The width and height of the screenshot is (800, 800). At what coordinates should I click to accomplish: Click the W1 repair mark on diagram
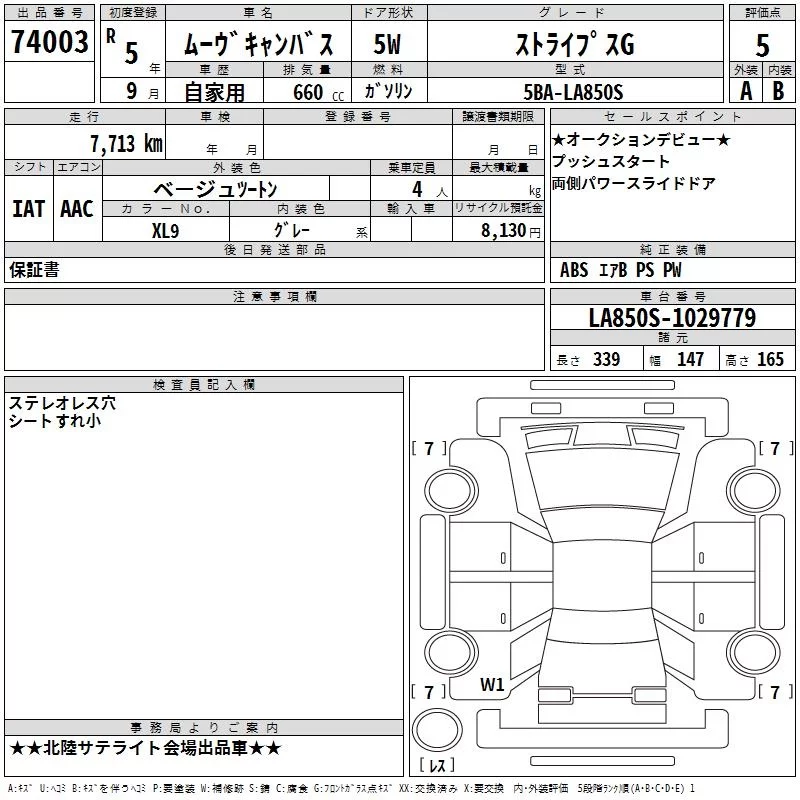492,685
